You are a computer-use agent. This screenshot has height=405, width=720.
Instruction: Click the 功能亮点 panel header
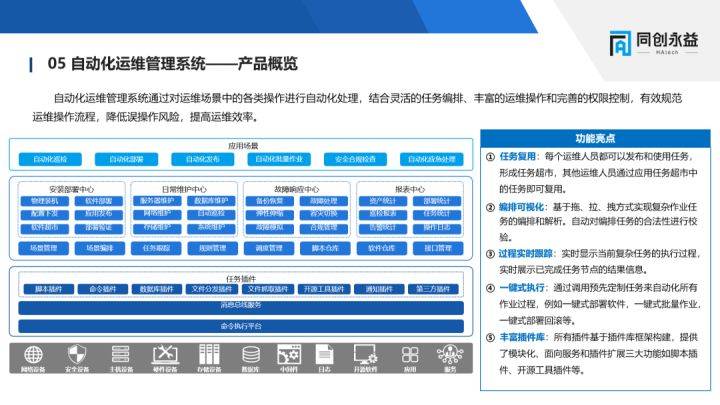pyautogui.click(x=595, y=138)
